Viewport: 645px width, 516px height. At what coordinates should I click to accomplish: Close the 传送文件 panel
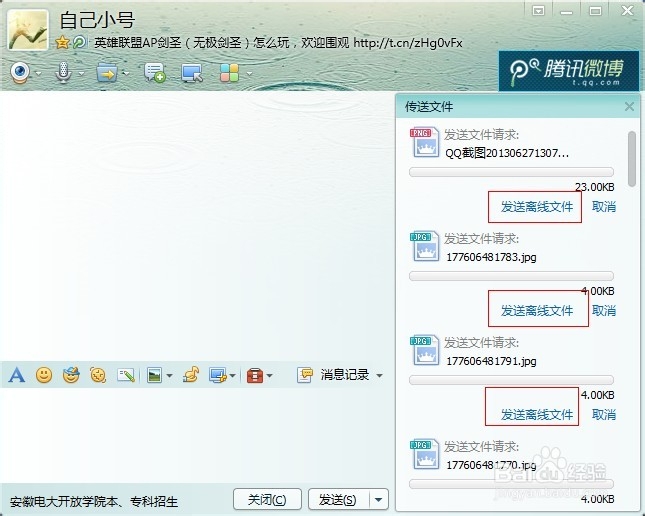pos(629,107)
